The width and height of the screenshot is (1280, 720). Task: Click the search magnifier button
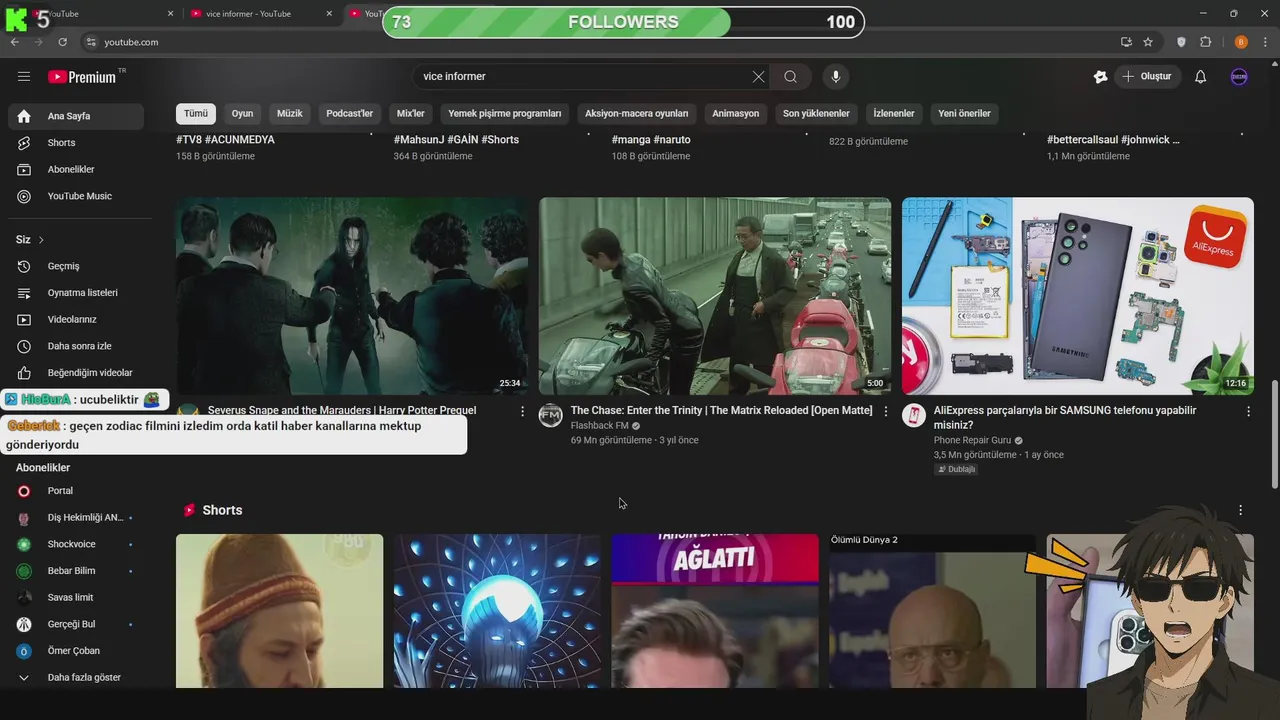(790, 77)
